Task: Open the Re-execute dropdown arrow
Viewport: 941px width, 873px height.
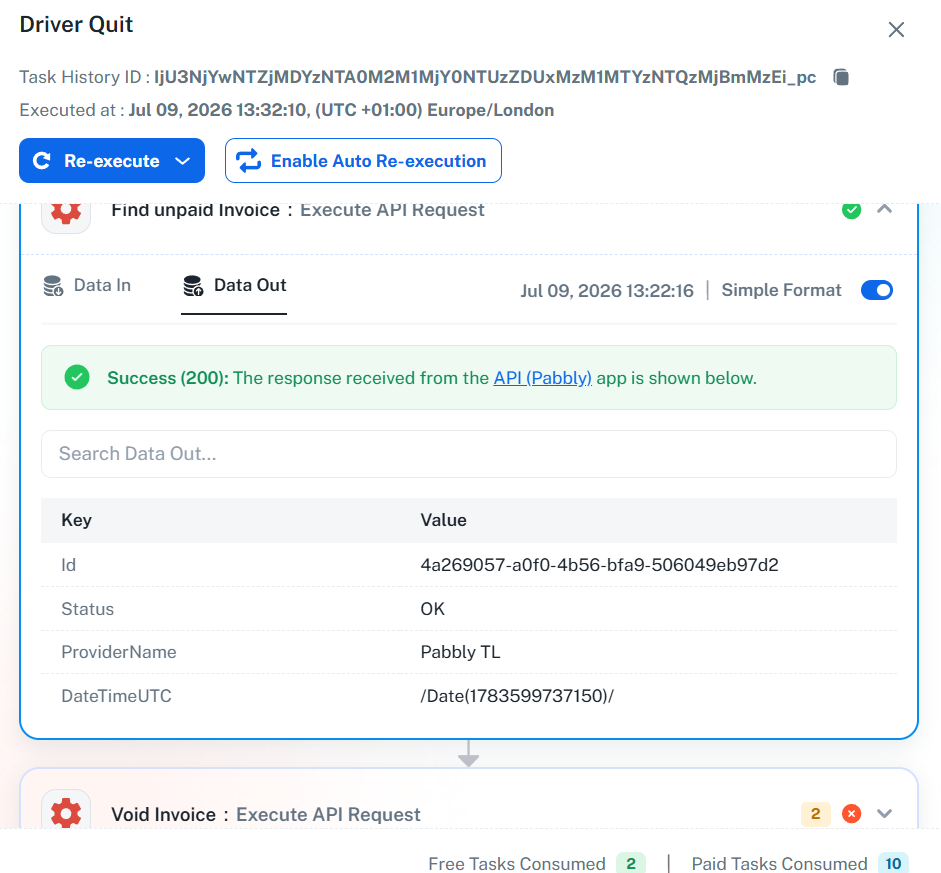Action: point(182,161)
